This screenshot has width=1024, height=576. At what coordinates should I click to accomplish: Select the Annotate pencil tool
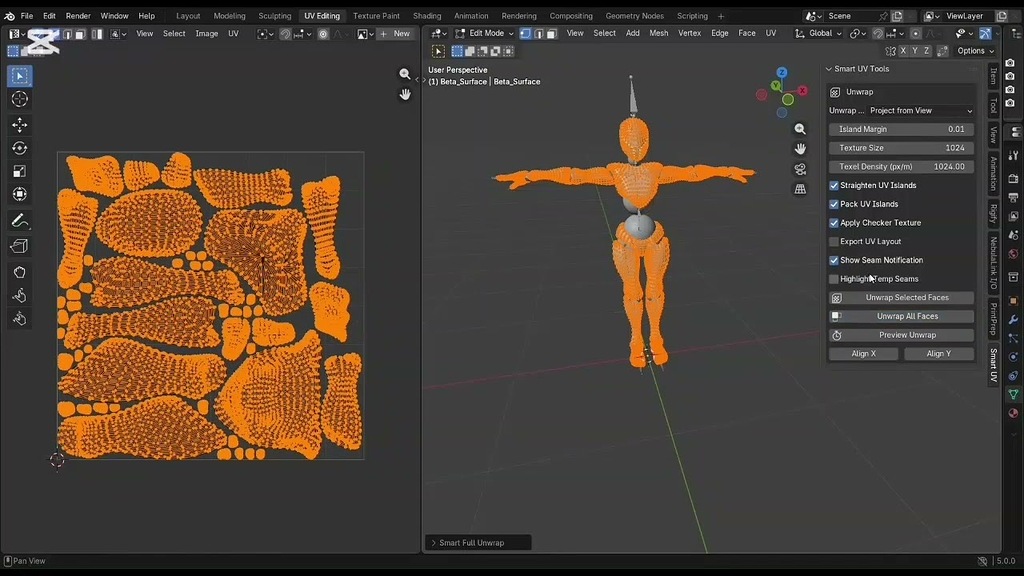[x=20, y=221]
